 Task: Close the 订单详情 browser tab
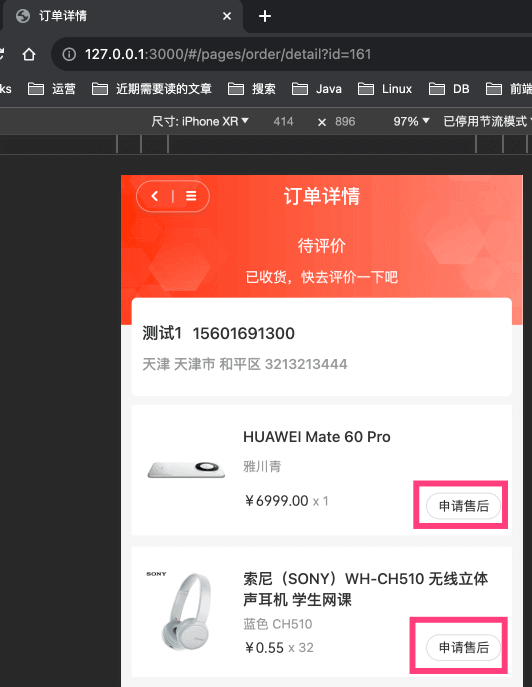227,16
